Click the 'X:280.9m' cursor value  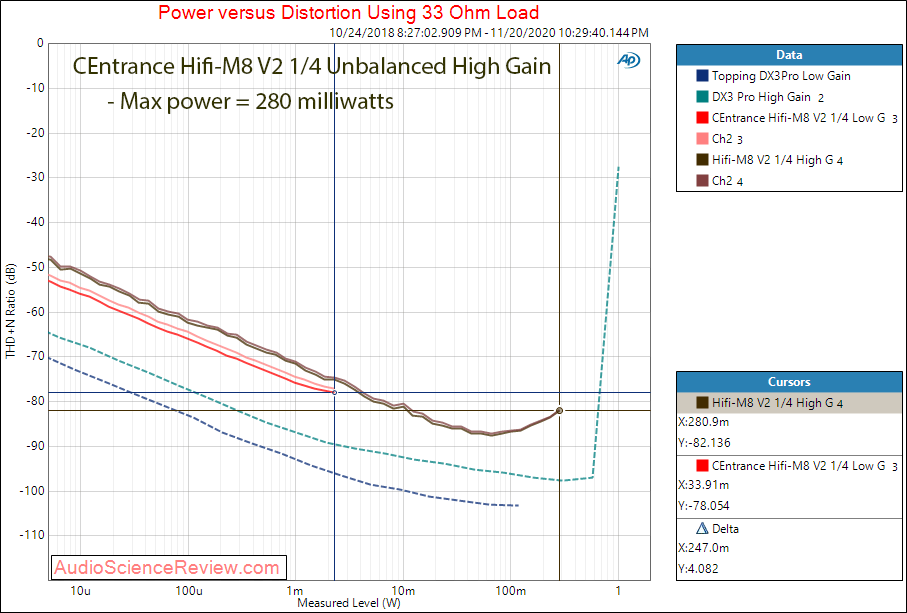click(704, 422)
